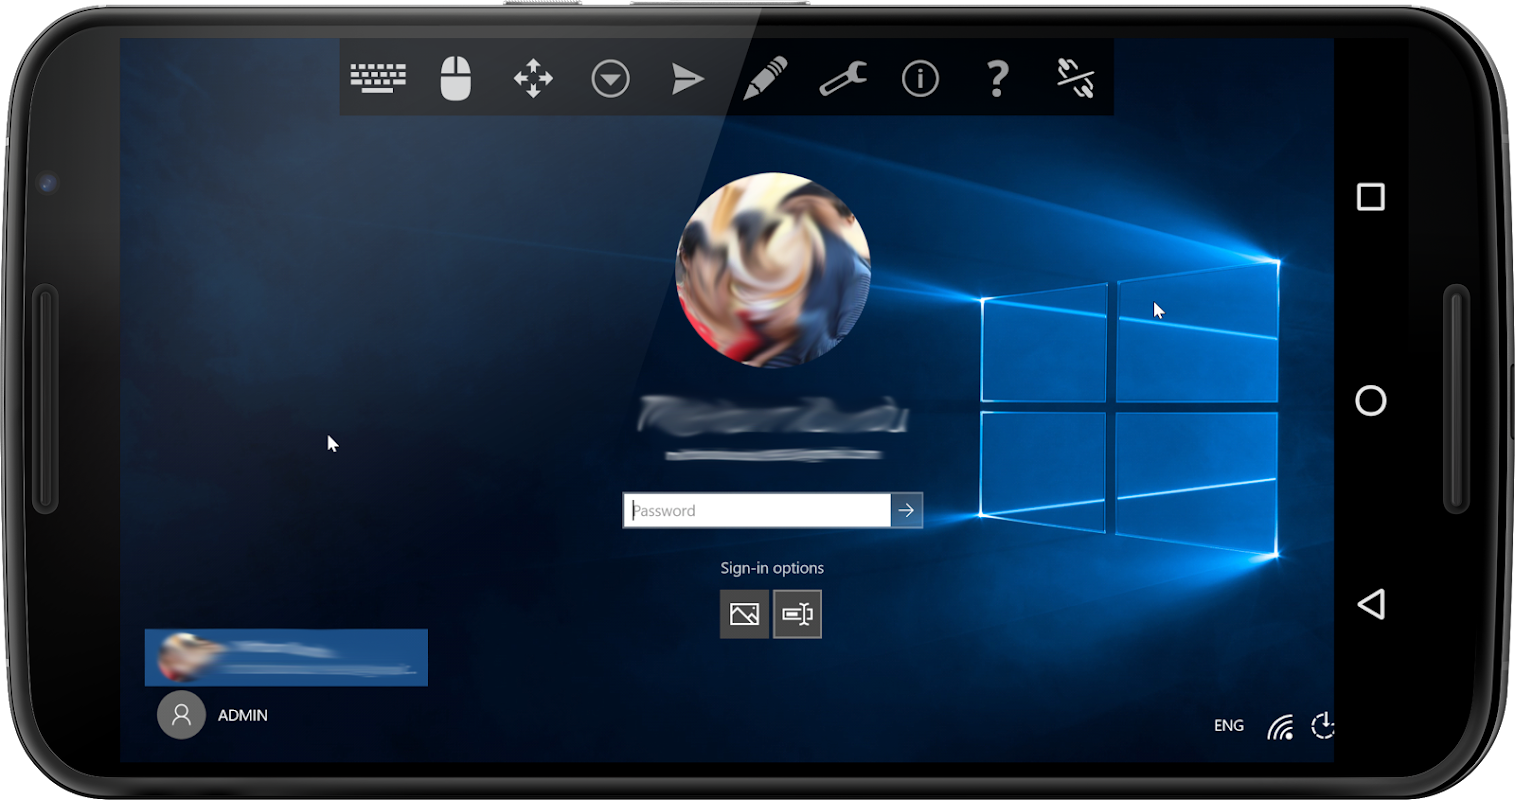This screenshot has height=800, width=1515.
Task: Switch to the ADMIN user account
Action: (213, 715)
